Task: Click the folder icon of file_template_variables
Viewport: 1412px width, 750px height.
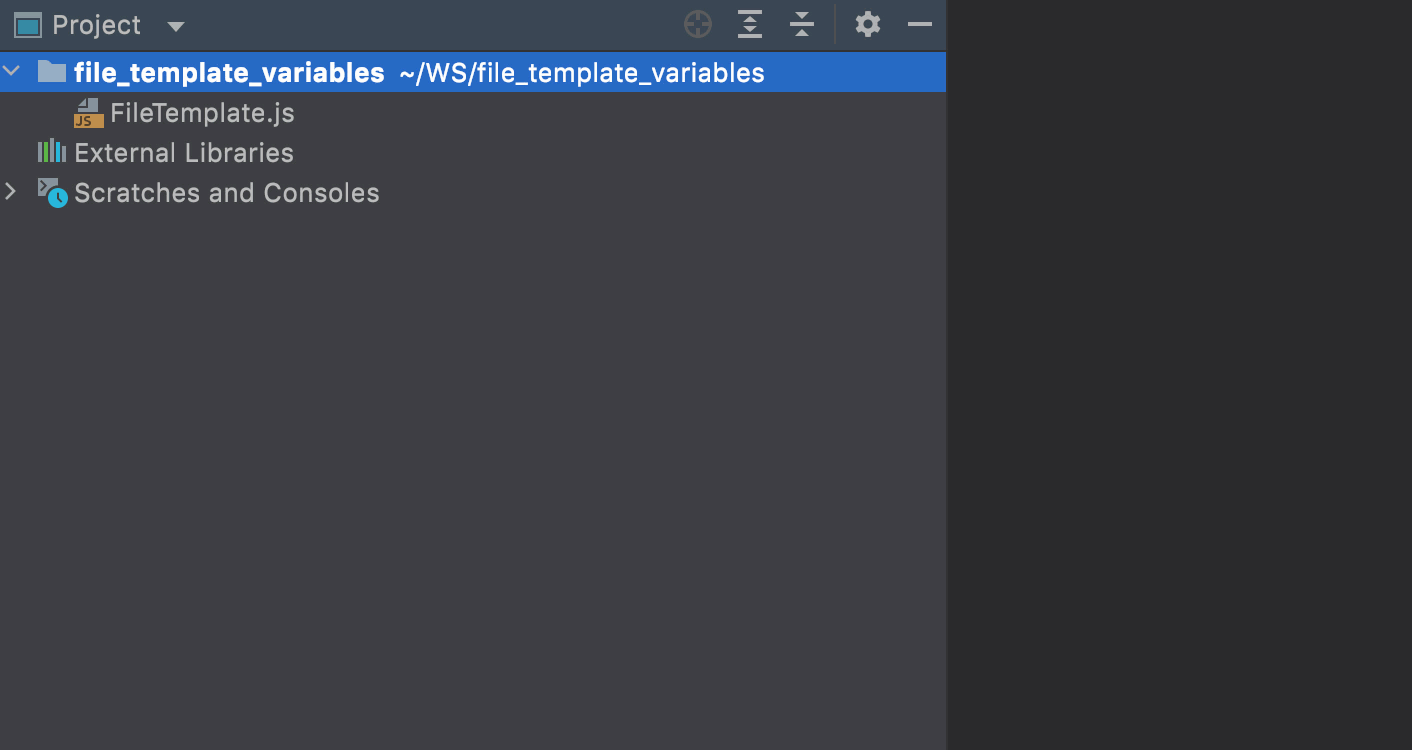Action: point(51,71)
